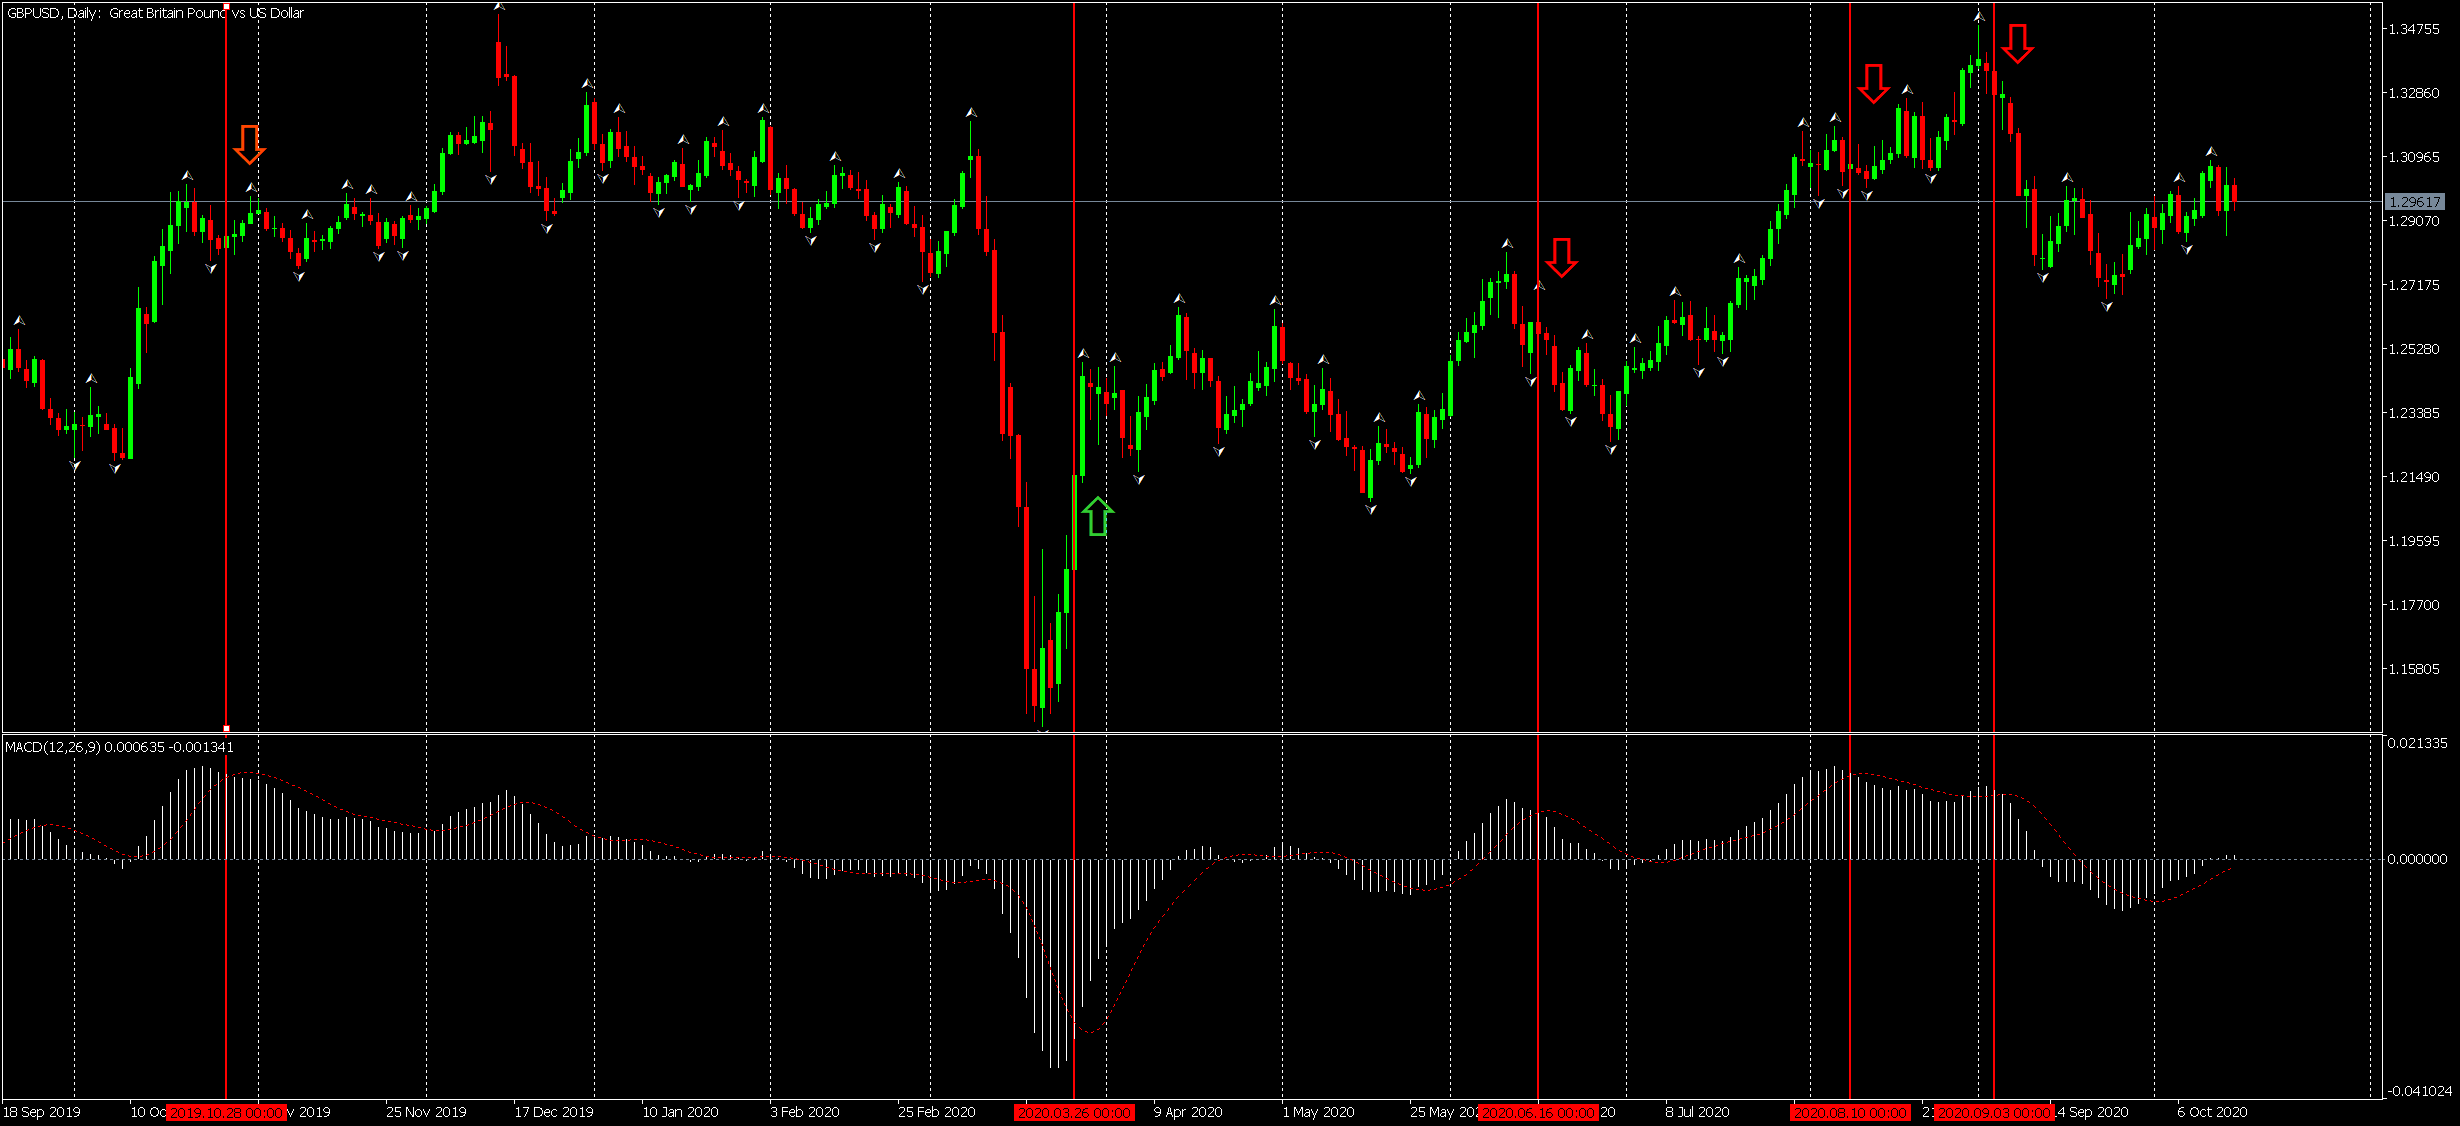Click the 1.34755 price scale value
This screenshot has height=1126, width=2460.
pos(2413,29)
